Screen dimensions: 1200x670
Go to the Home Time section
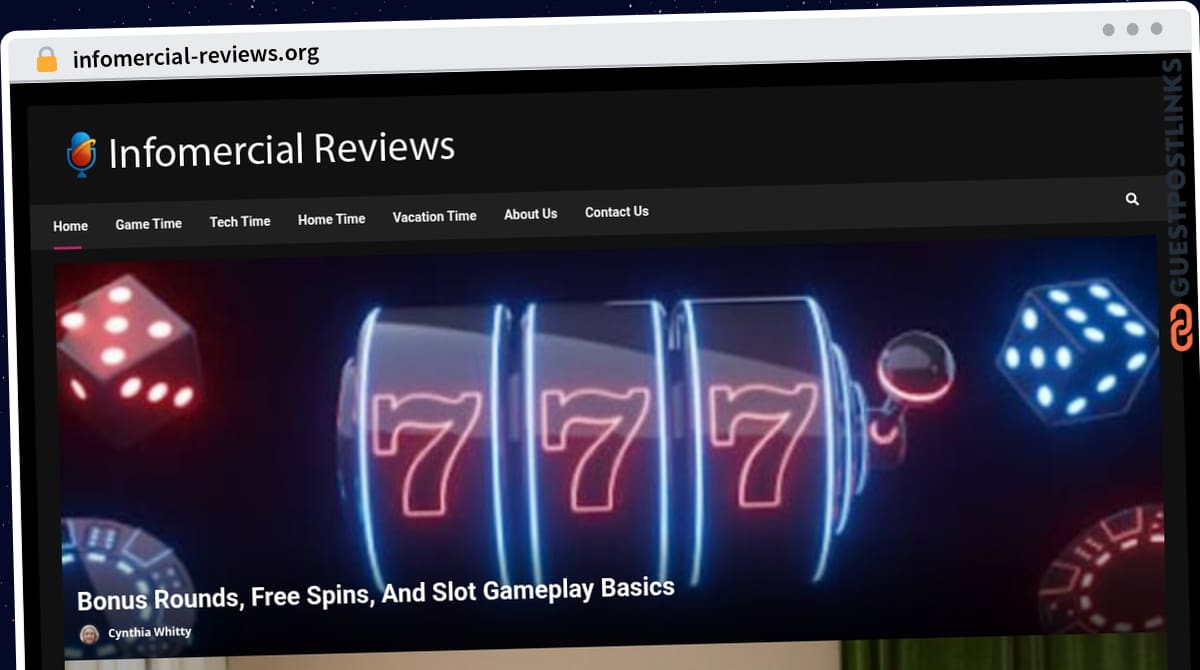click(x=331, y=219)
